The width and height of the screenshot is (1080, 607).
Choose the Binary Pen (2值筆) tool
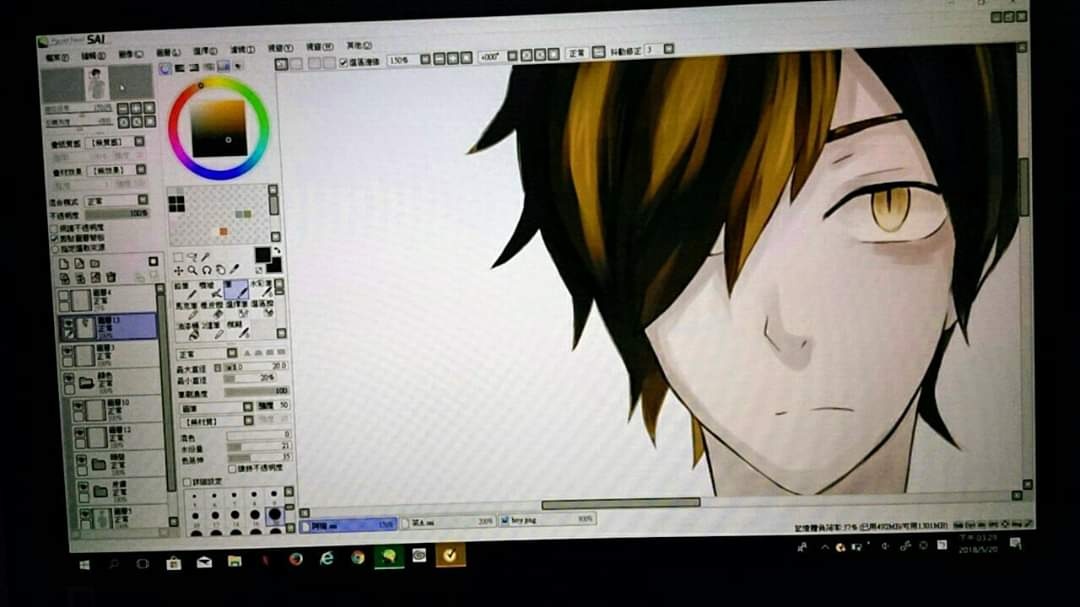point(214,330)
